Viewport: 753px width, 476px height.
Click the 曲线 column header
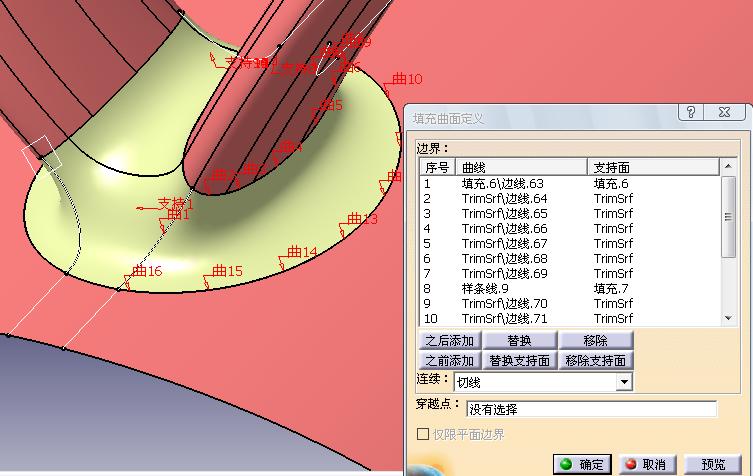pos(521,167)
